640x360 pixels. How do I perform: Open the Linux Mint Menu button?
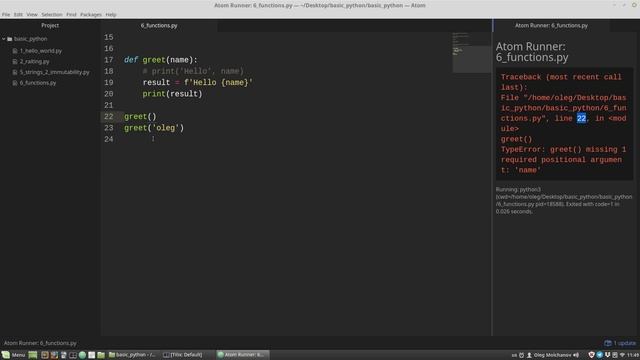click(13, 355)
